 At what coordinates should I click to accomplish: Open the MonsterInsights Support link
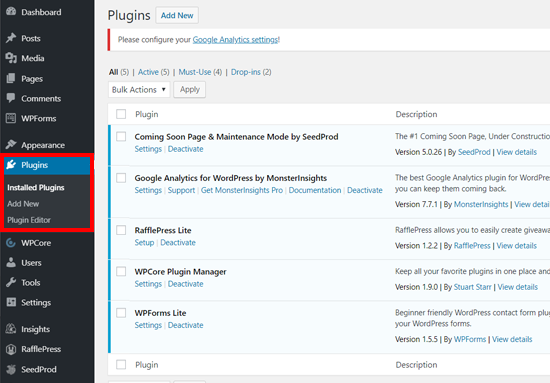coord(181,190)
